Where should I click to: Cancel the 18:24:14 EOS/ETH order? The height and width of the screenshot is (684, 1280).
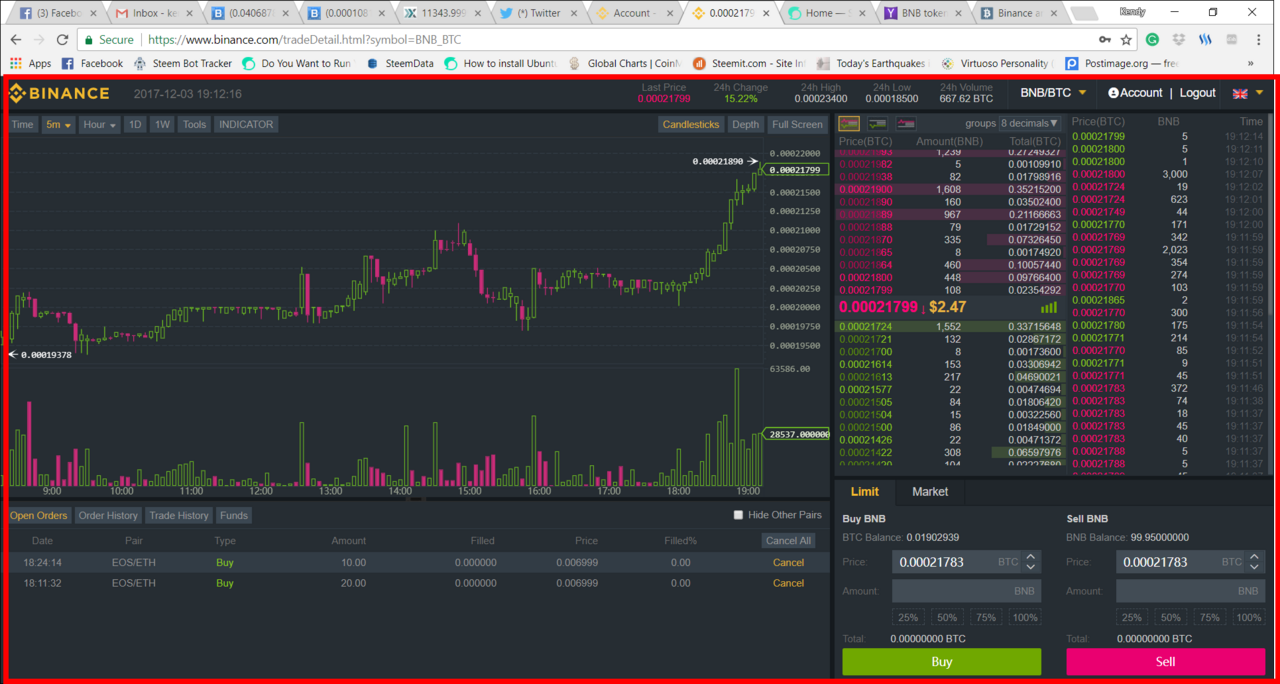coord(788,562)
